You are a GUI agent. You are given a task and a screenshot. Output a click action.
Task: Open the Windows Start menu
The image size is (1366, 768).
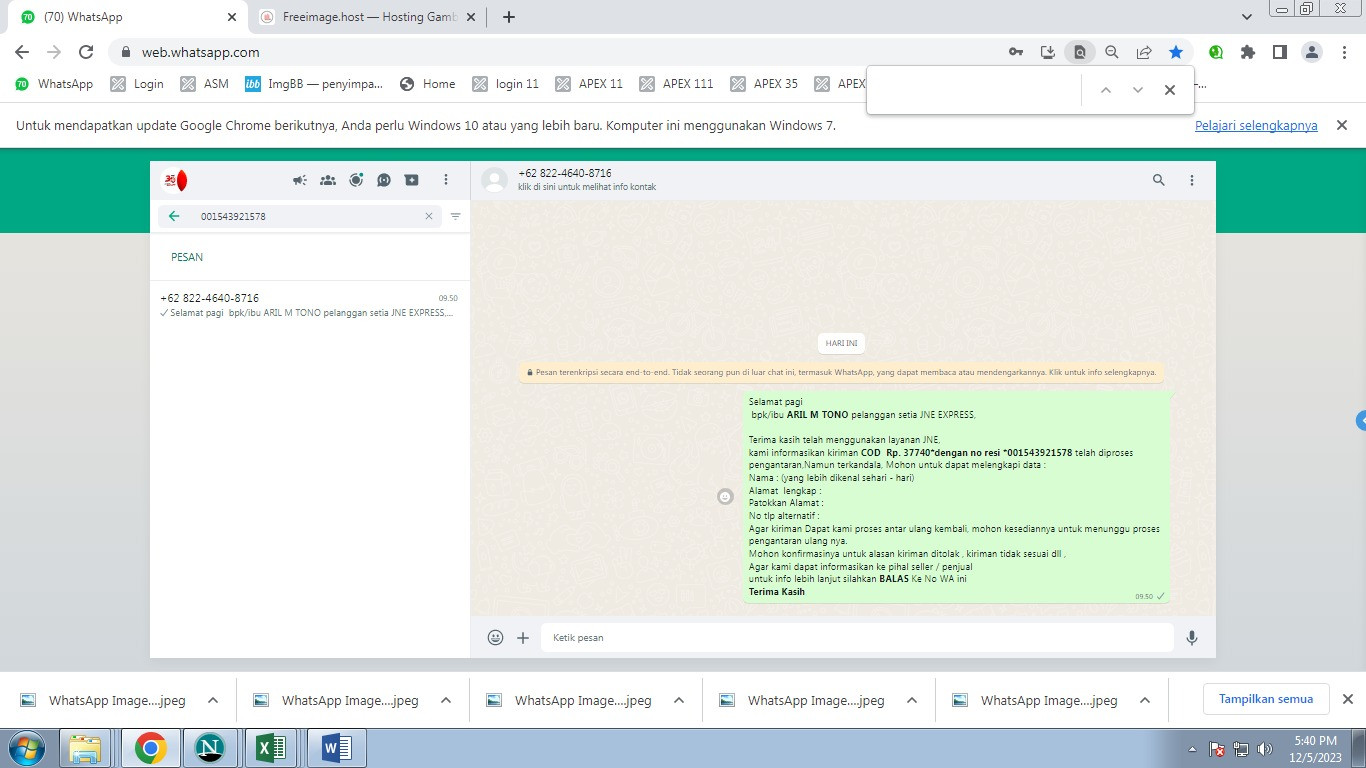[x=25, y=748]
